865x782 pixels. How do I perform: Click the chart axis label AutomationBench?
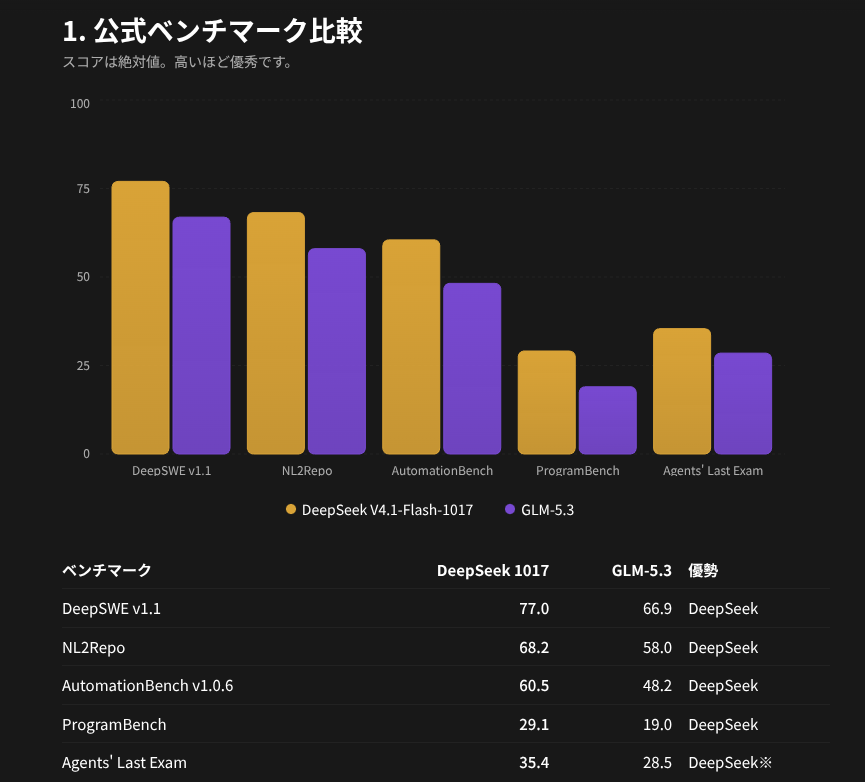click(x=442, y=470)
